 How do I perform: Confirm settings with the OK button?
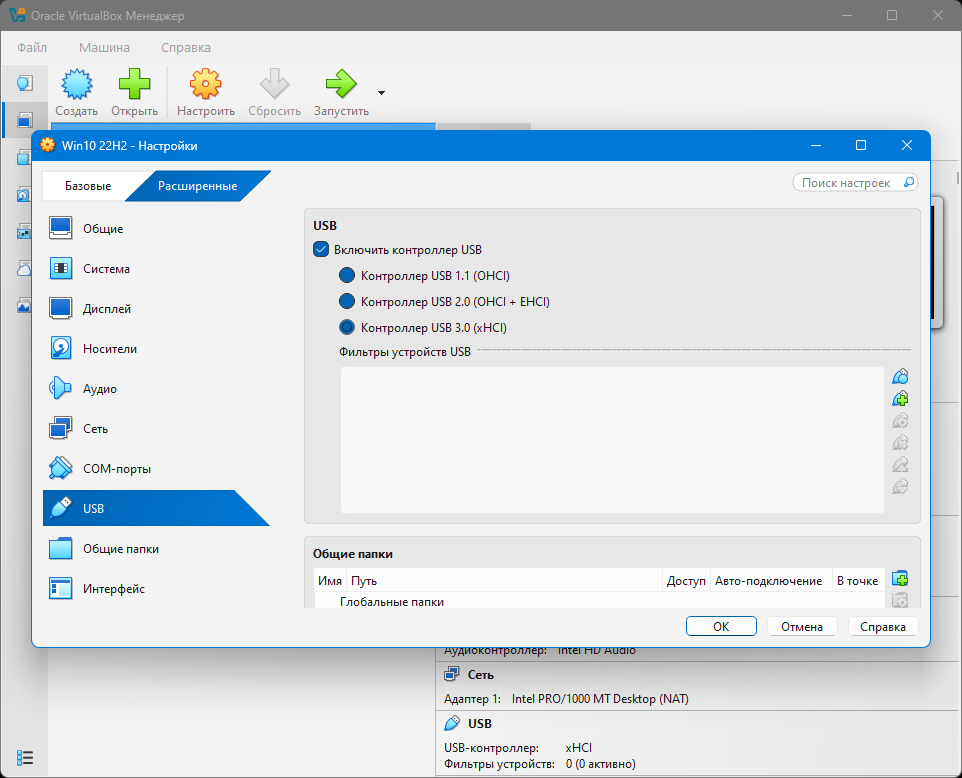[721, 626]
